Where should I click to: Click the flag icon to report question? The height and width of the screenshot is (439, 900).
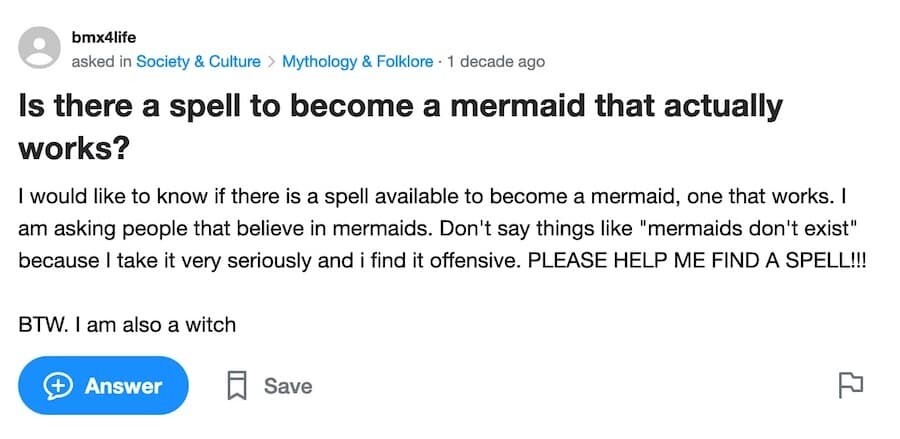click(x=850, y=385)
